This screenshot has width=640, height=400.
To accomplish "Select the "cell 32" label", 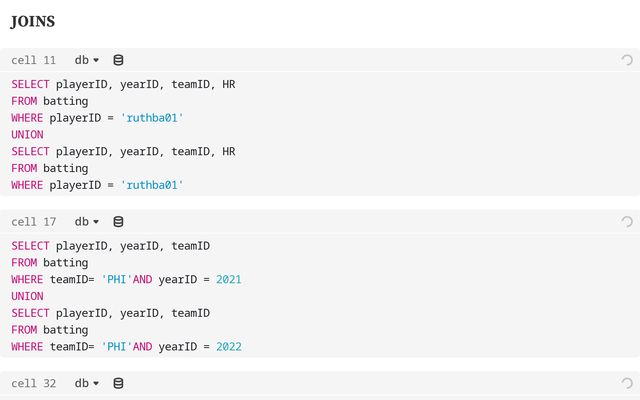I will [x=34, y=384].
